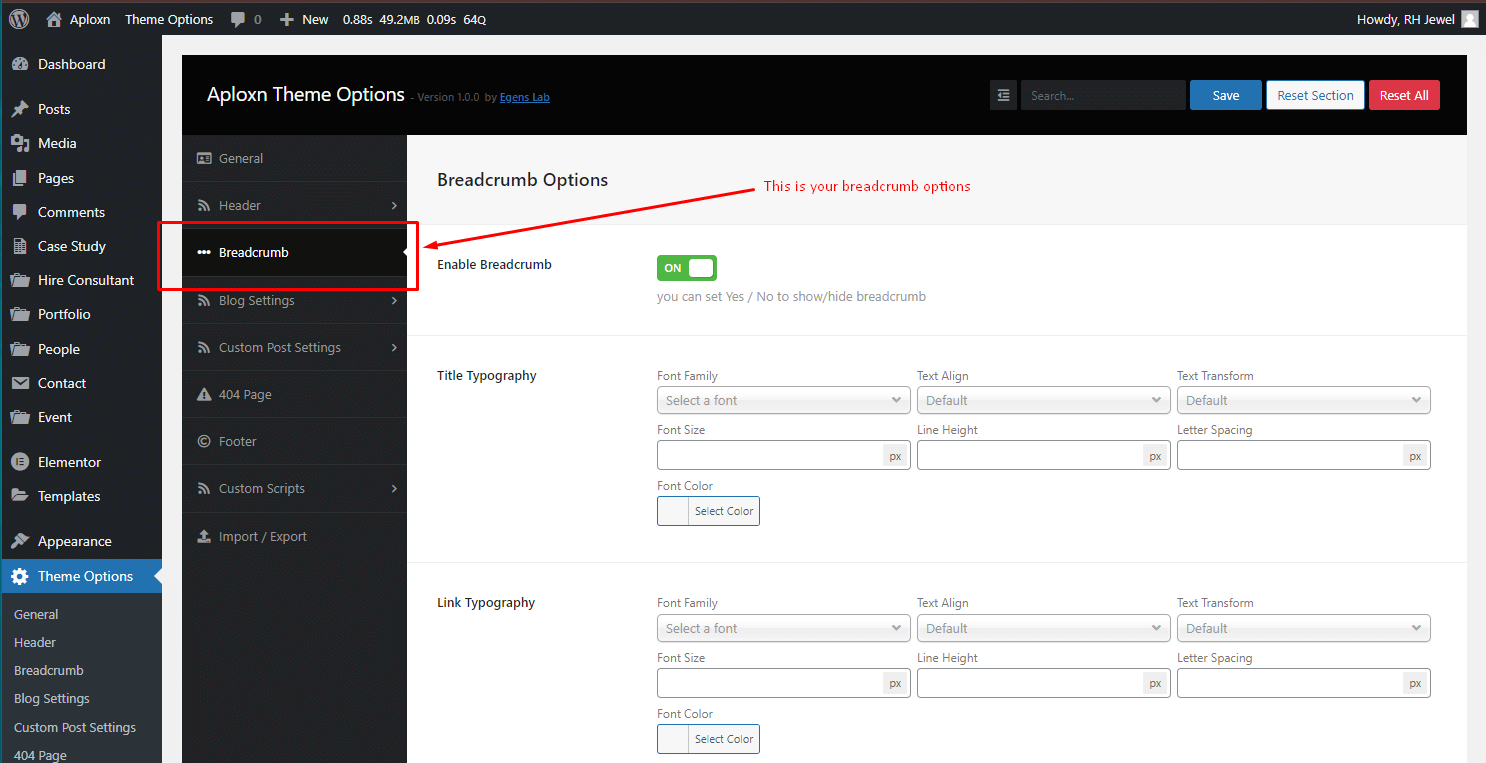Focus the options Search field
Image resolution: width=1486 pixels, height=763 pixels.
point(1103,95)
